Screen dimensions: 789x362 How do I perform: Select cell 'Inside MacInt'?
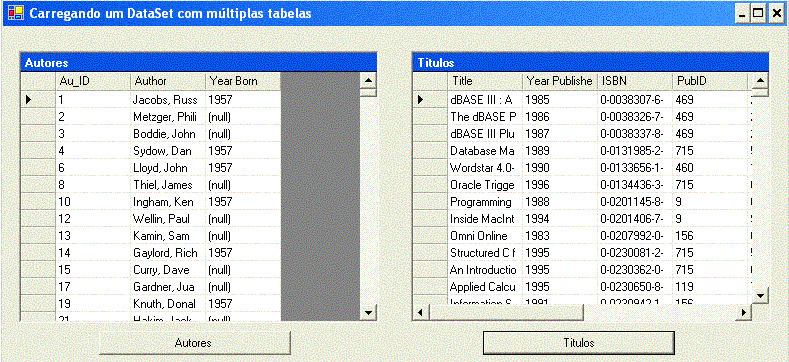[485, 219]
